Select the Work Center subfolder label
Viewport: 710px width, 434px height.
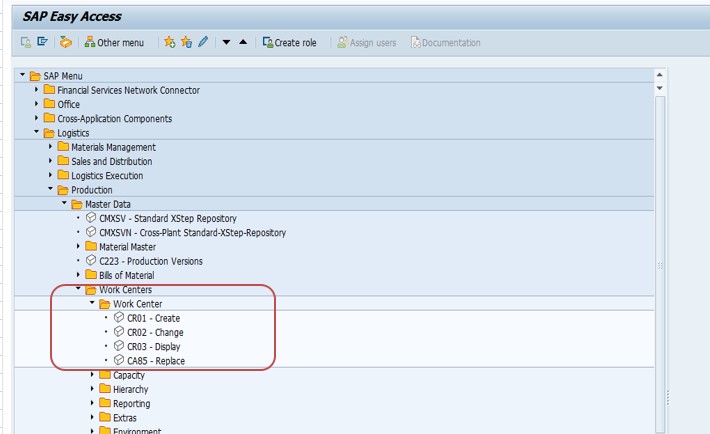(138, 304)
